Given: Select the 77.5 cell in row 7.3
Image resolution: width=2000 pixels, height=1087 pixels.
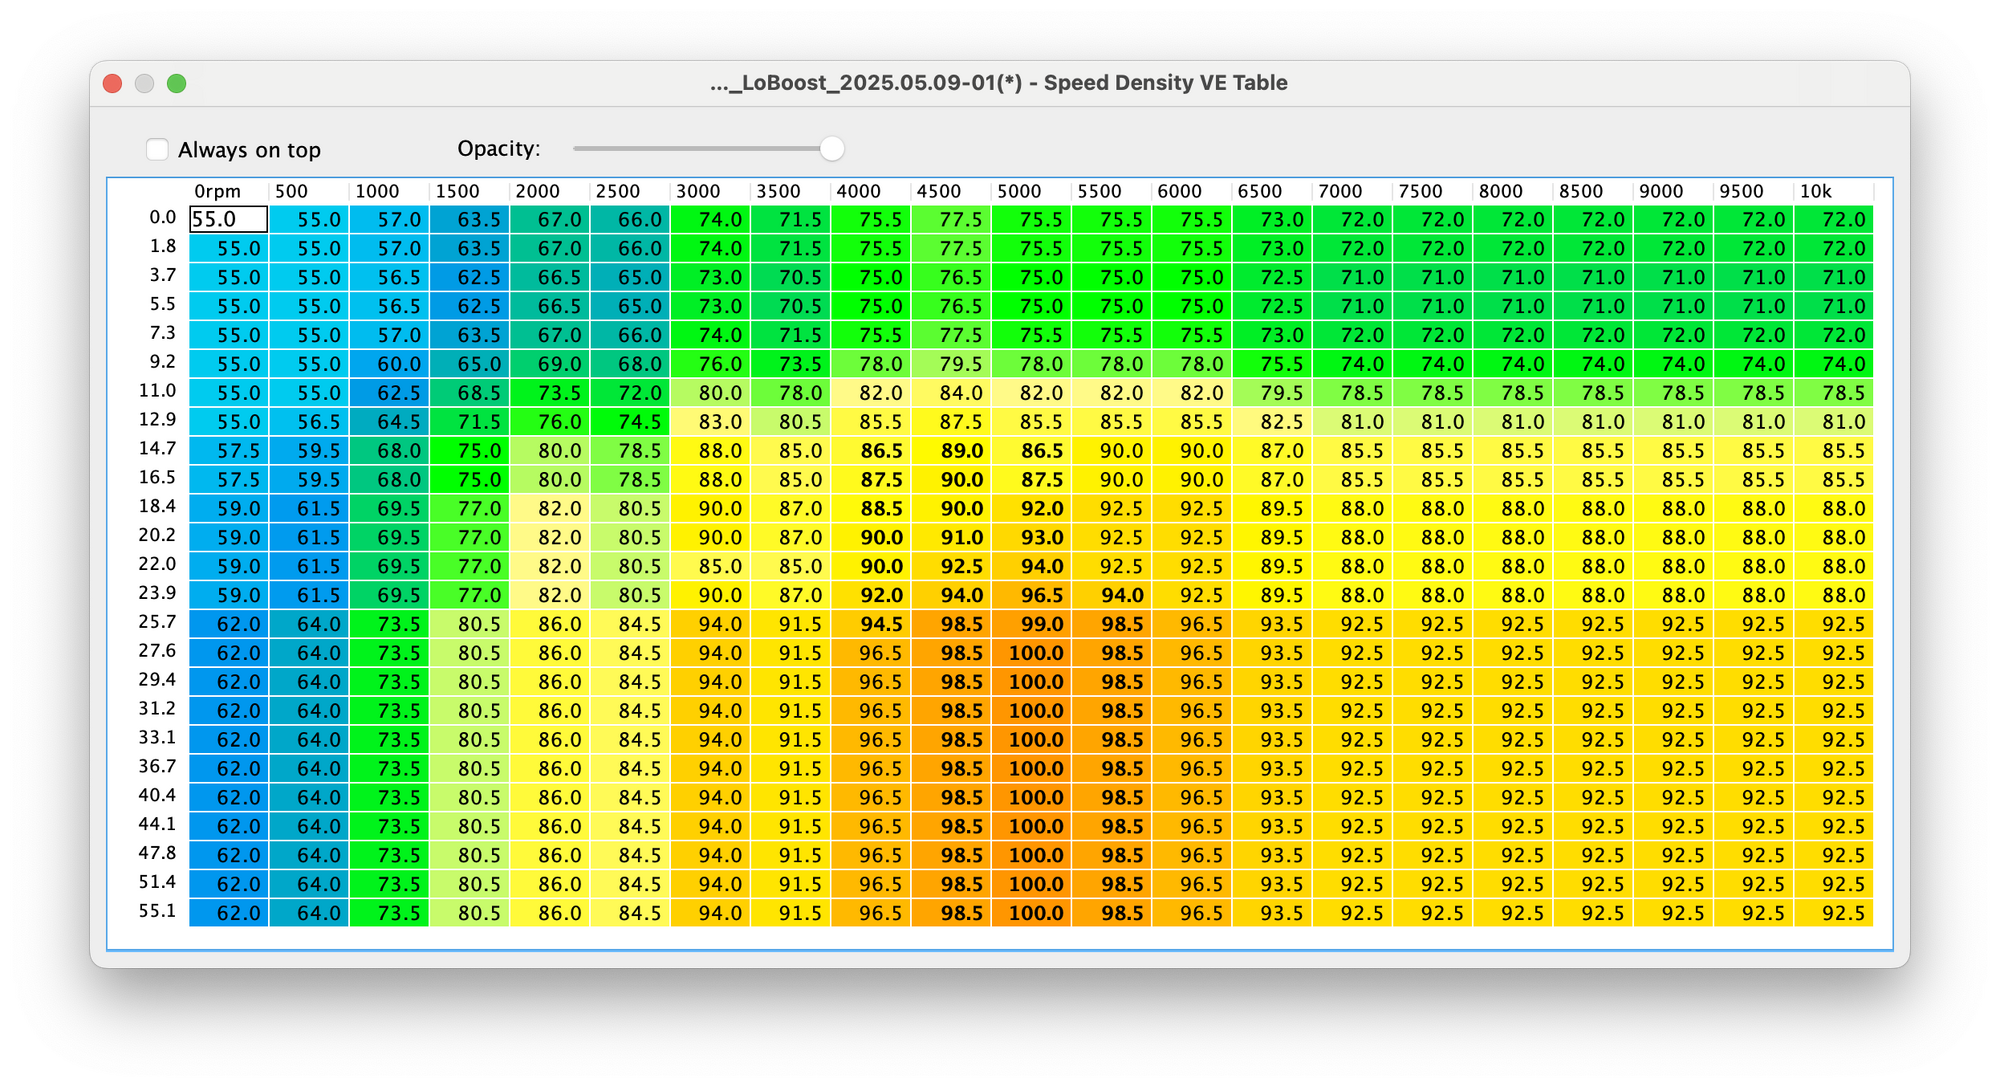Looking at the screenshot, I should tap(951, 335).
